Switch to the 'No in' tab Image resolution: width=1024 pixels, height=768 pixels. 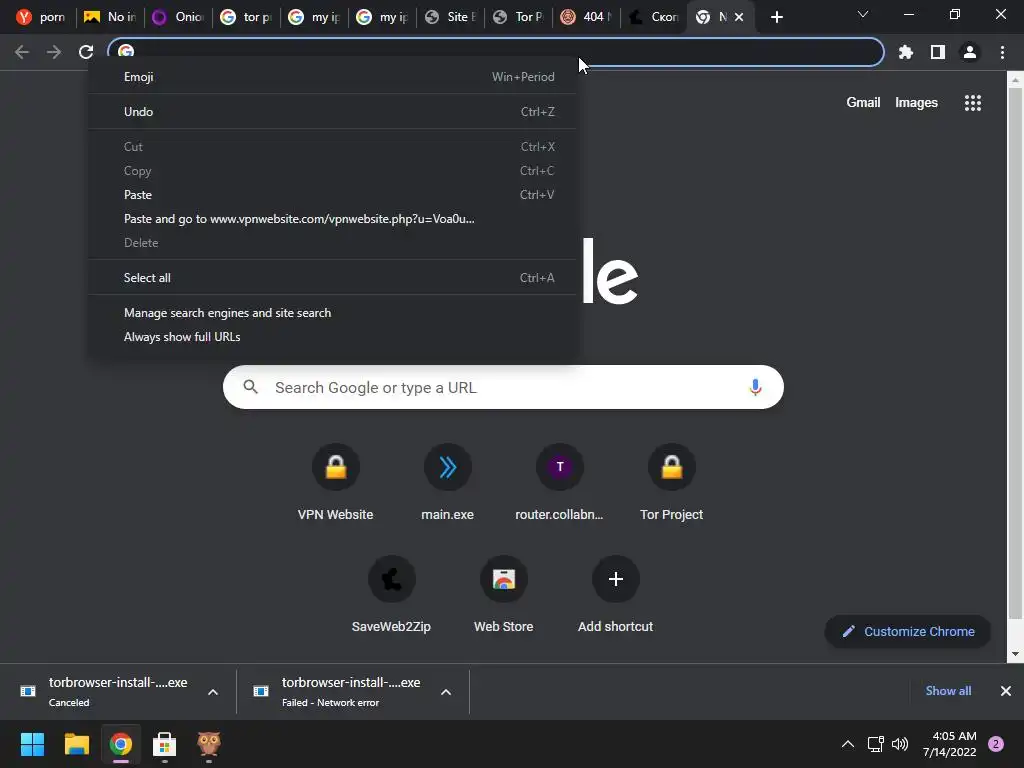click(110, 17)
